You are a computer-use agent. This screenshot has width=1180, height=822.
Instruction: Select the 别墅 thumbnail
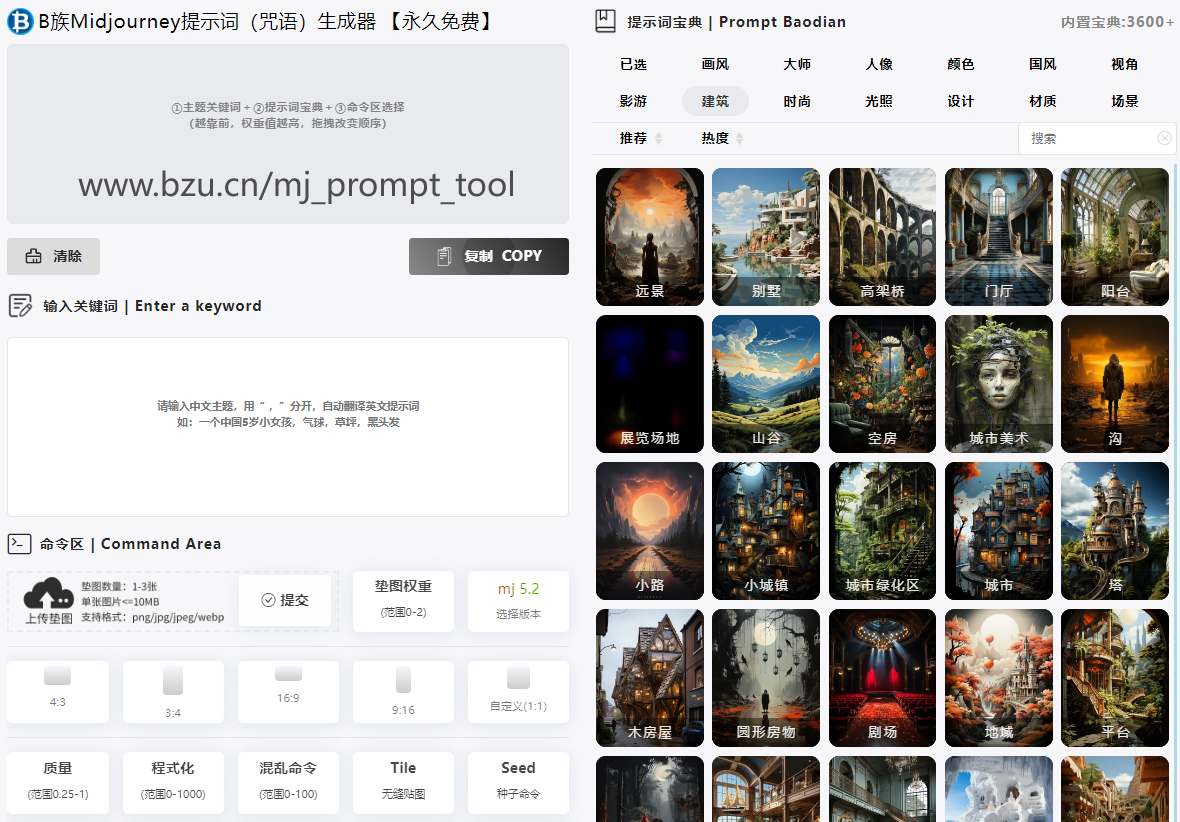pyautogui.click(x=766, y=237)
